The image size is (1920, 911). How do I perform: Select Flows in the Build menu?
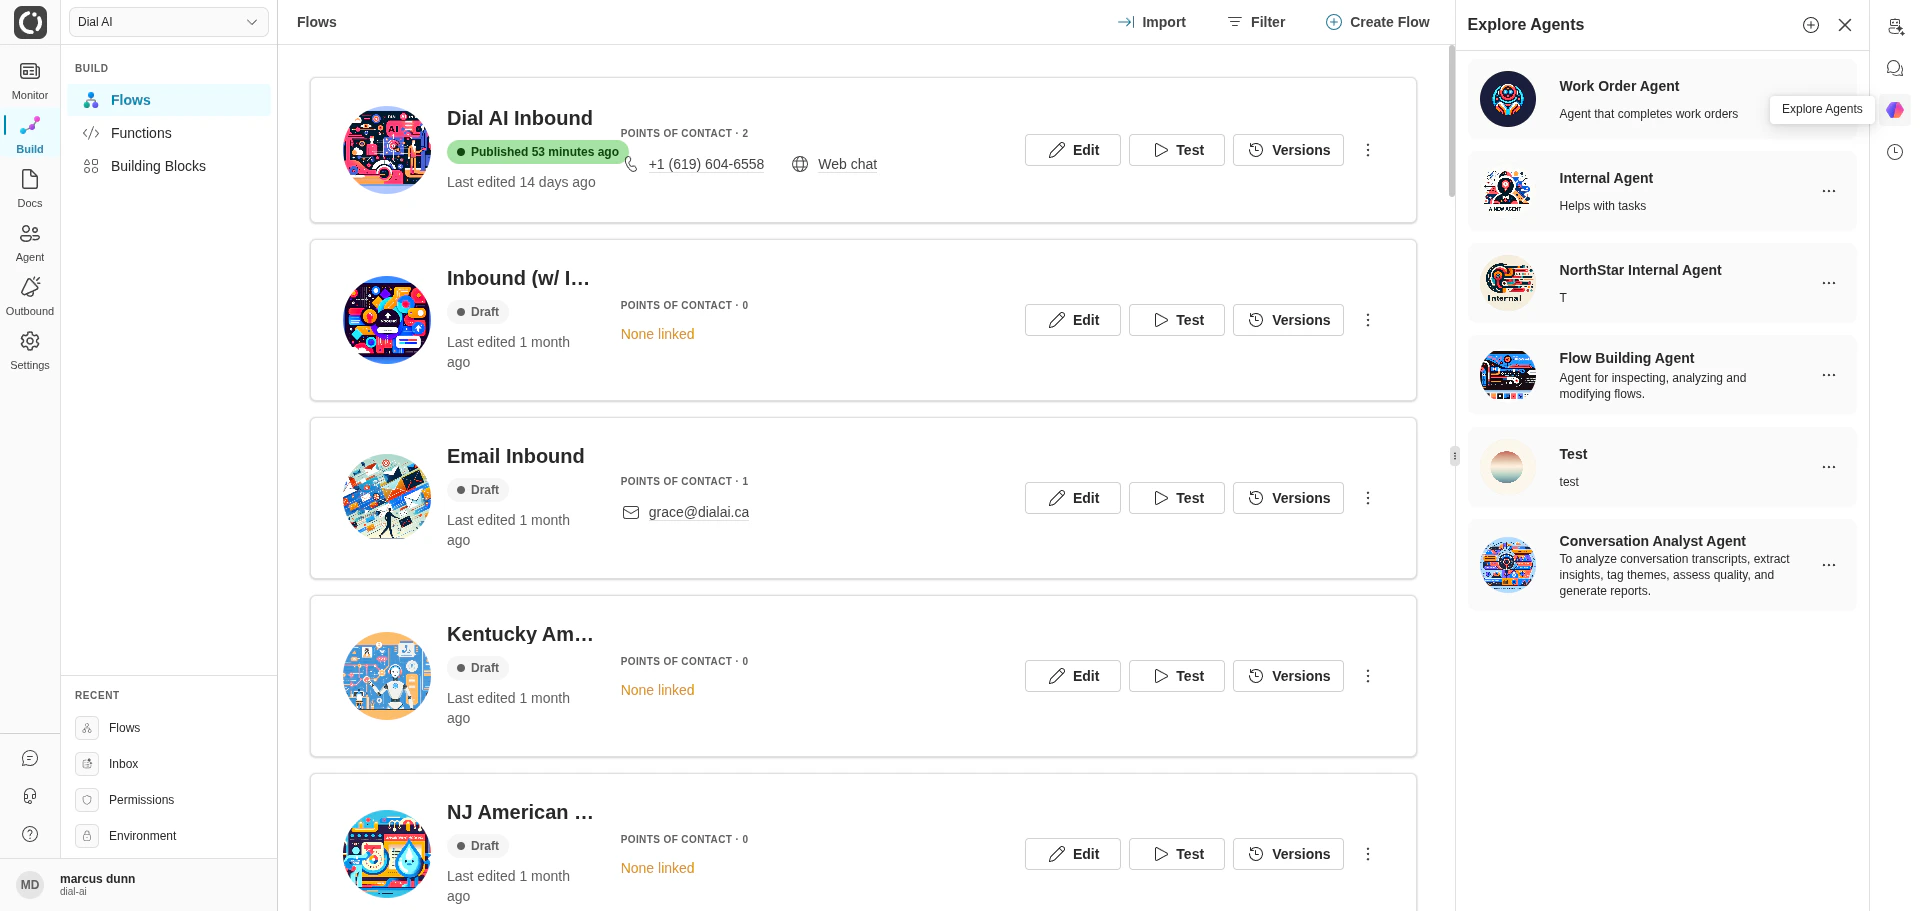(169, 100)
